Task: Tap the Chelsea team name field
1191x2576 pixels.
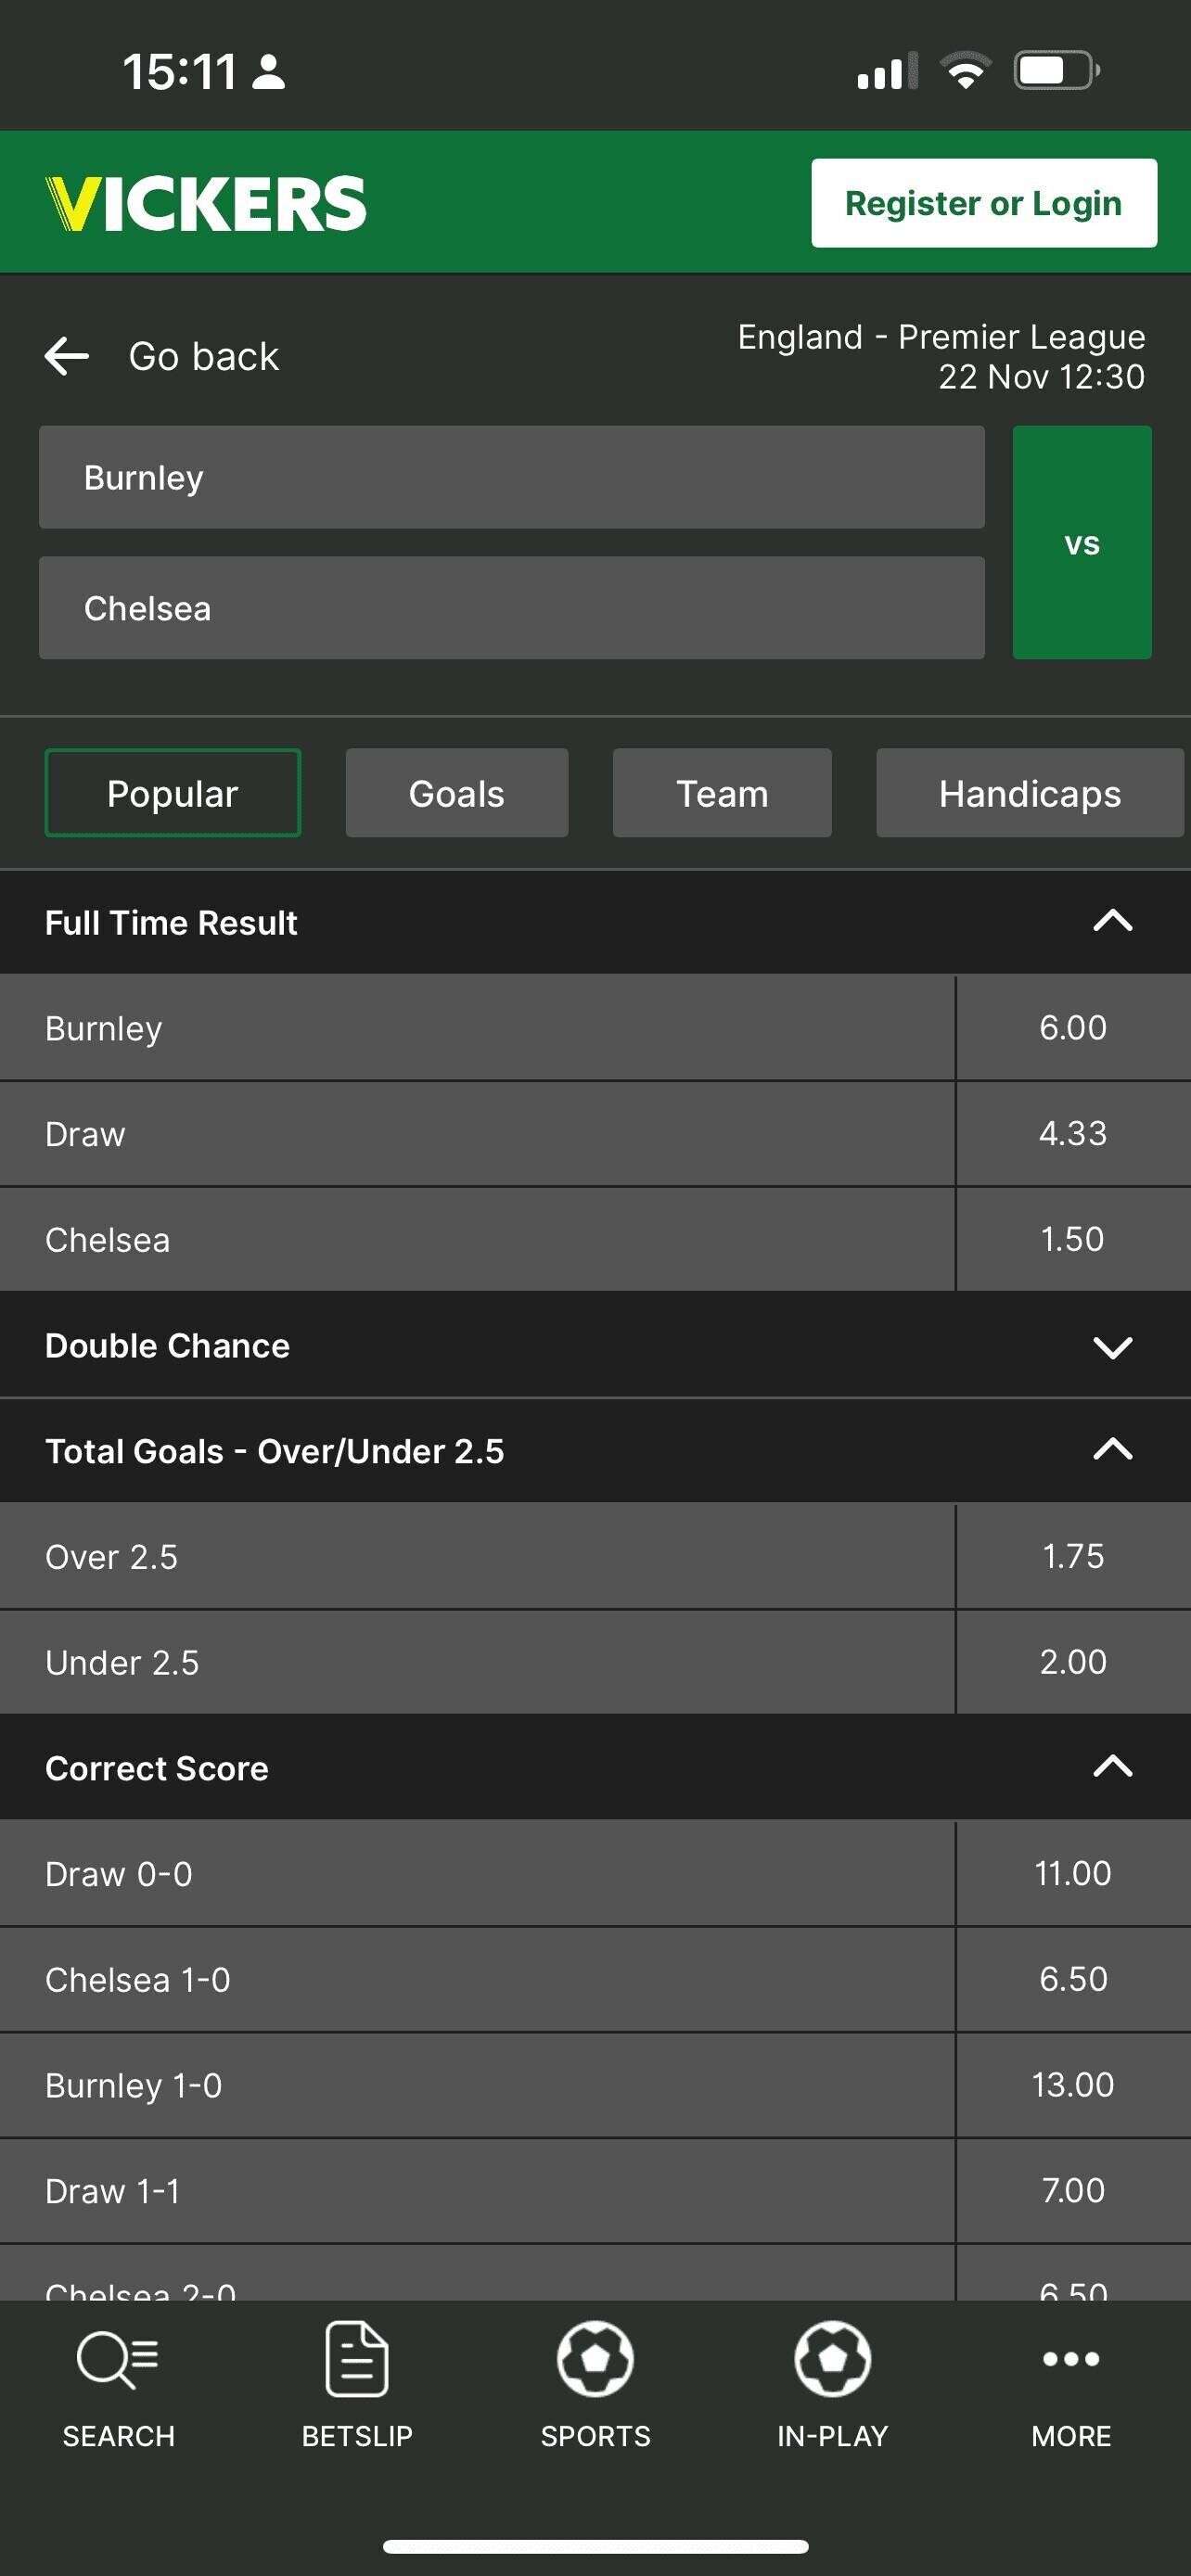Action: (511, 608)
